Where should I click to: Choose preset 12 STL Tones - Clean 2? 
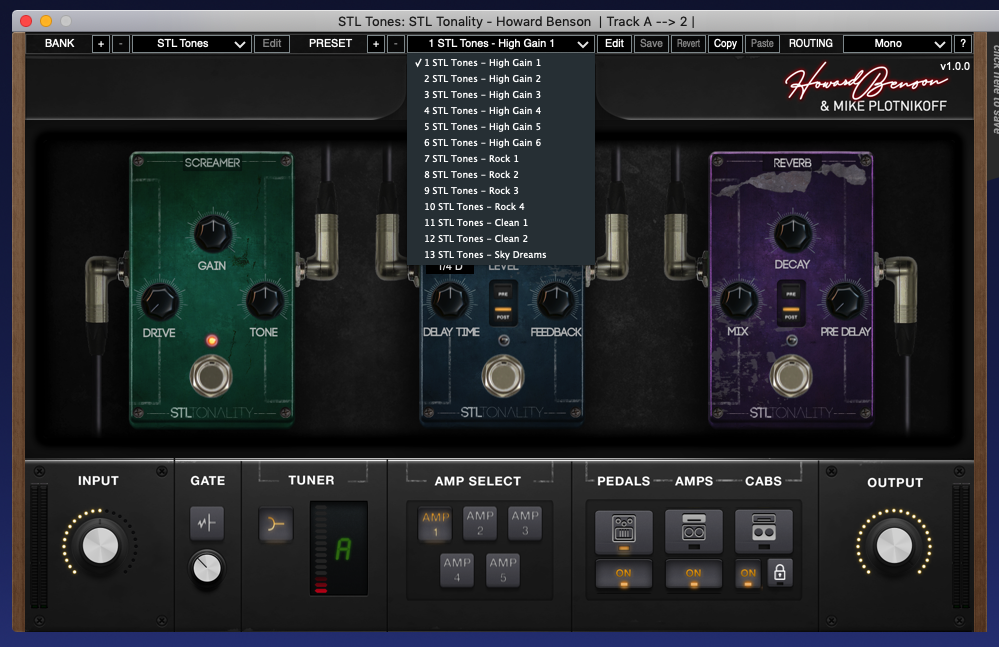click(501, 238)
